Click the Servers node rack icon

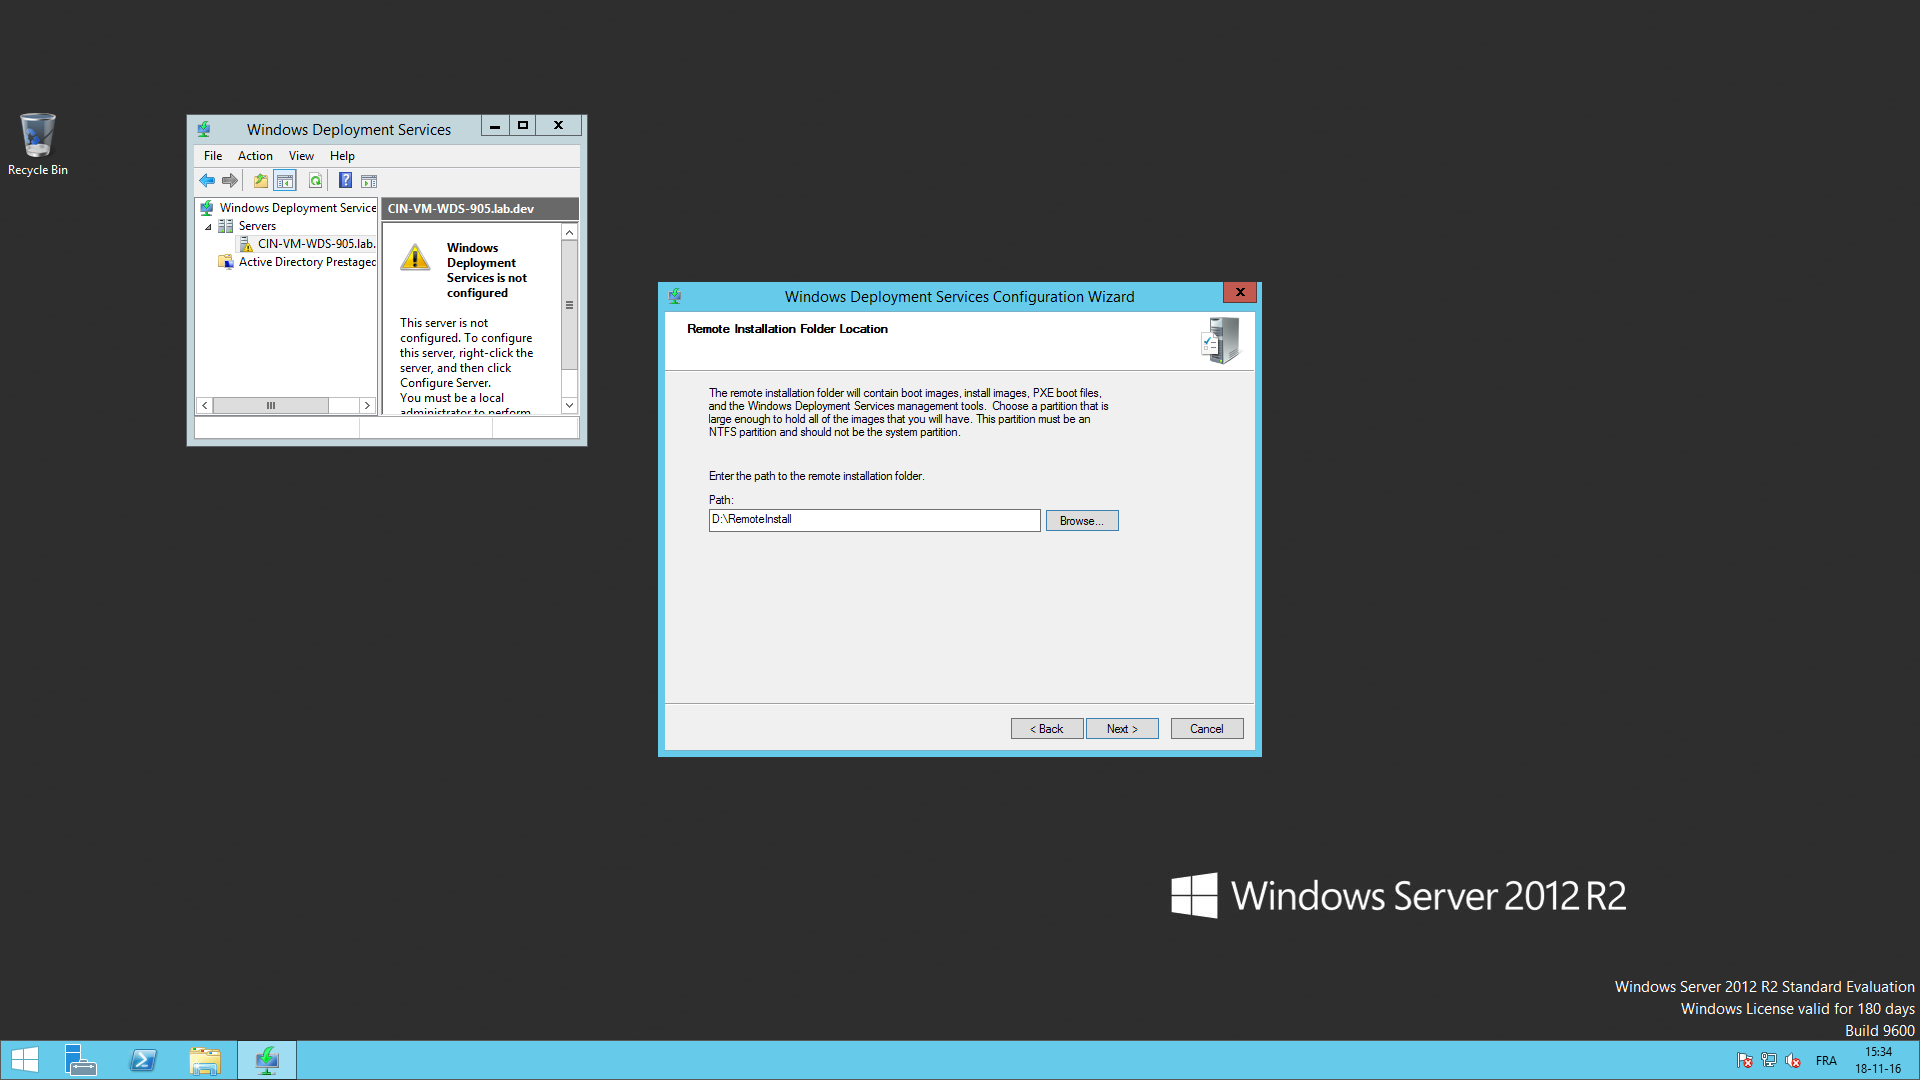tap(226, 226)
